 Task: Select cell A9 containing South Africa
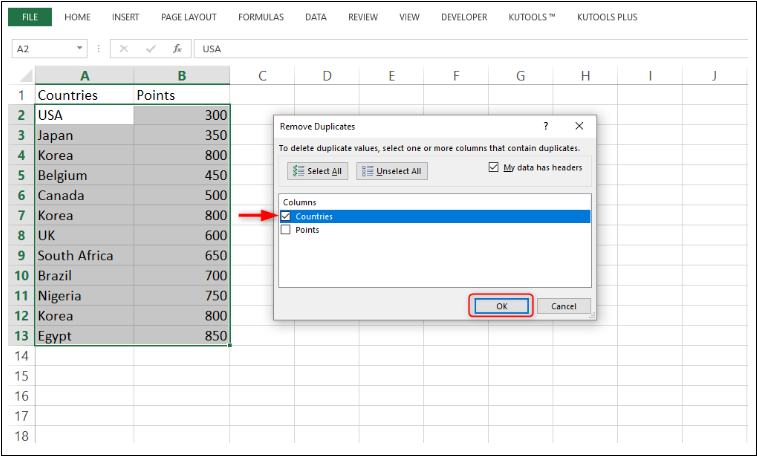pyautogui.click(x=83, y=256)
